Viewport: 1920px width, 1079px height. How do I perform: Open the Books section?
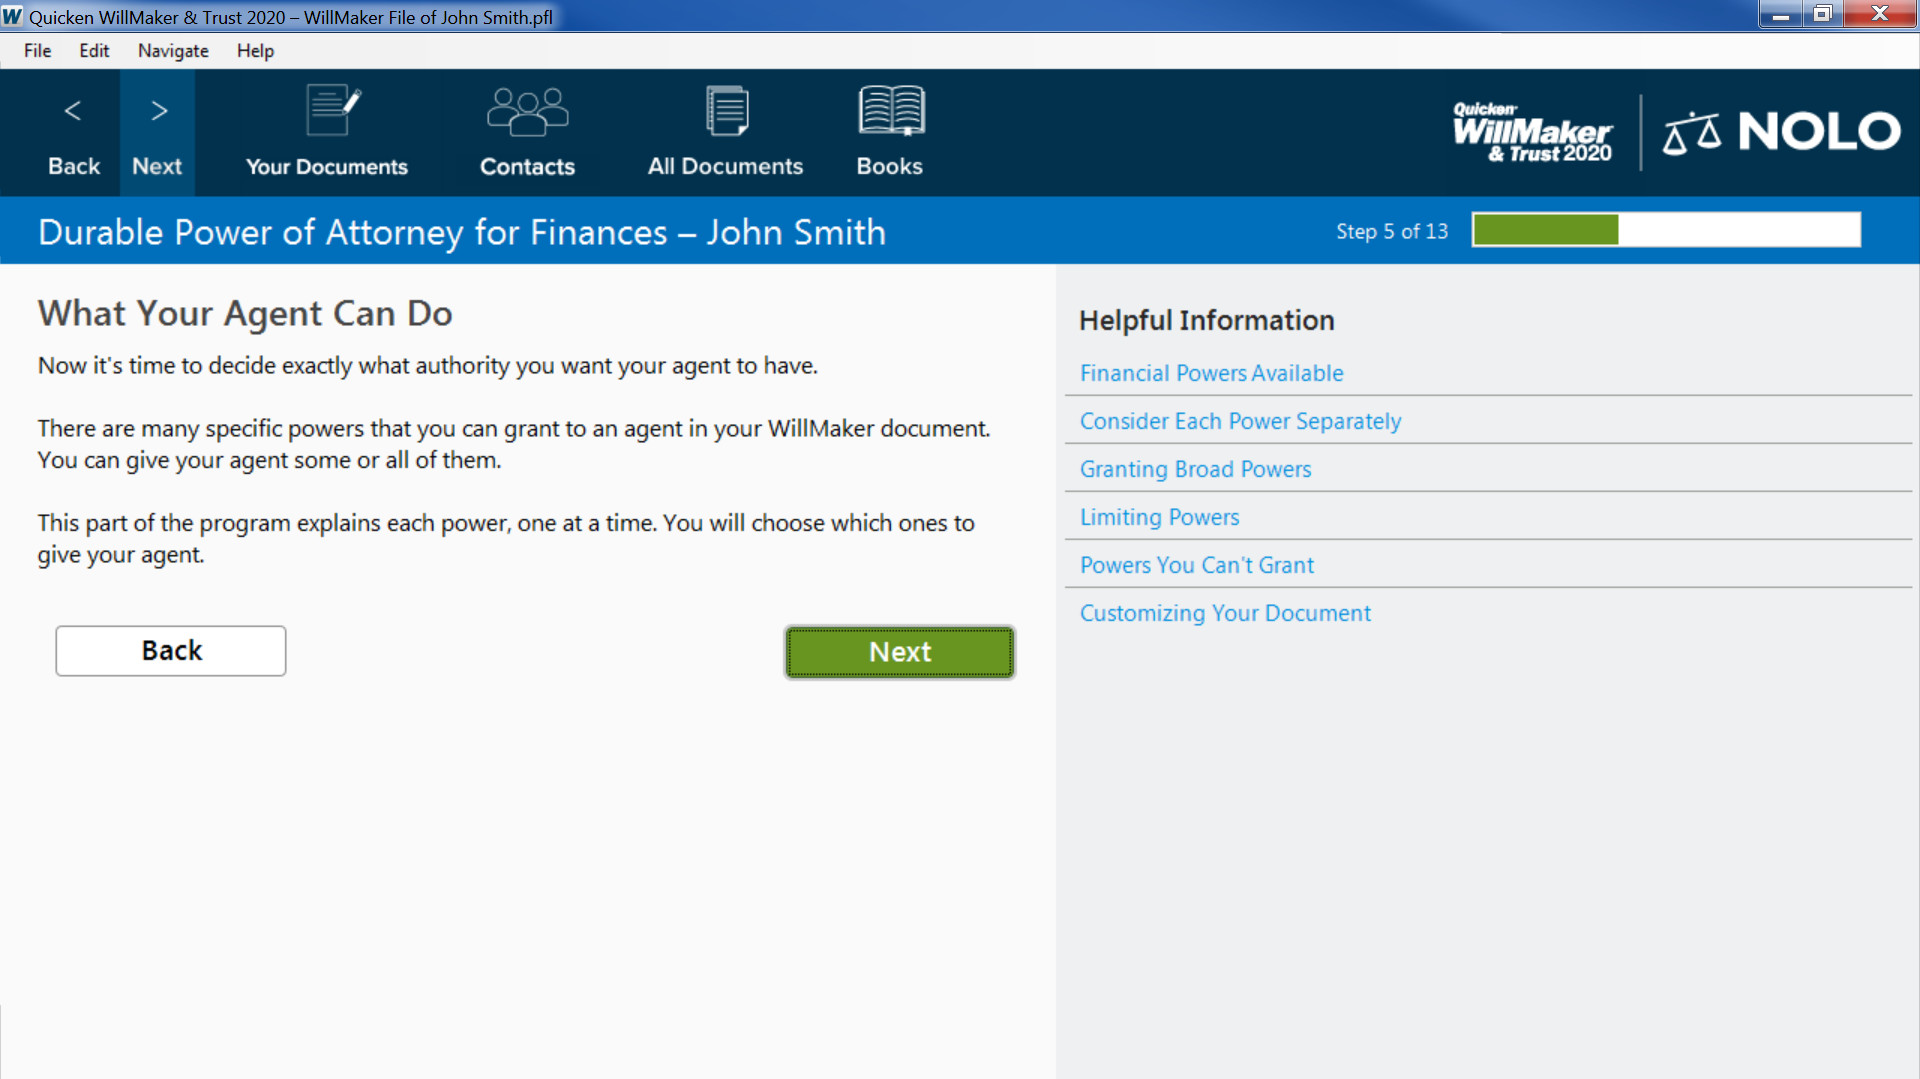pyautogui.click(x=889, y=133)
